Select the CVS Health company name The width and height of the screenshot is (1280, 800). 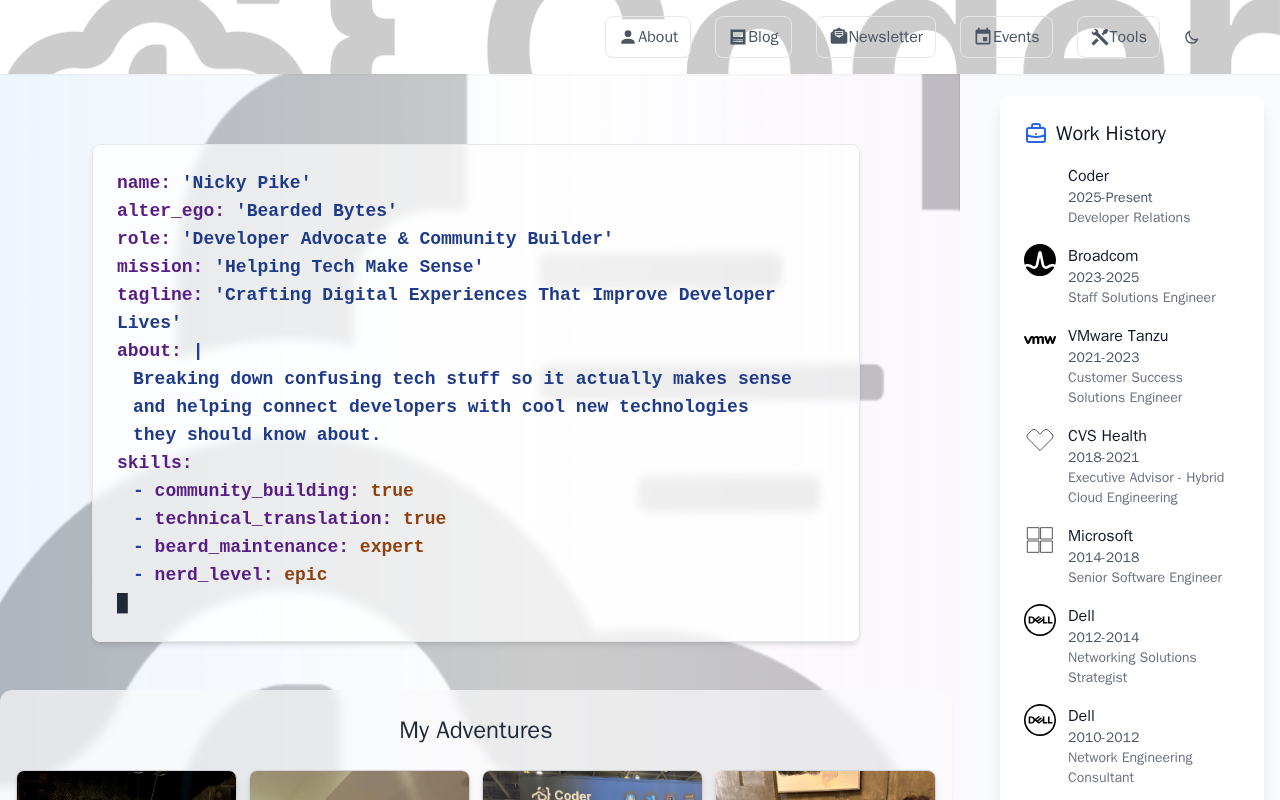(x=1107, y=436)
